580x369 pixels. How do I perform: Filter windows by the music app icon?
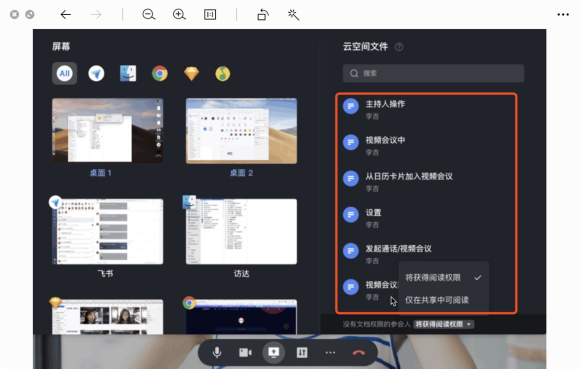(223, 73)
